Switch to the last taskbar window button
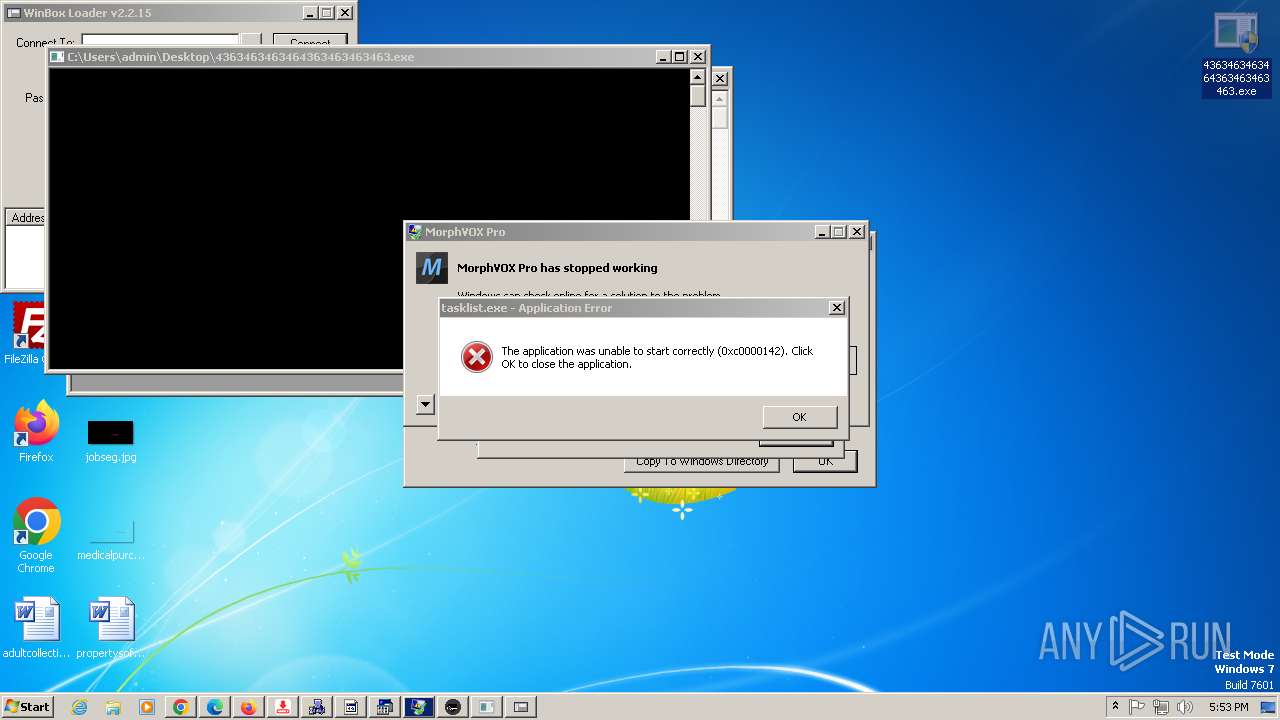1280x720 pixels. point(521,707)
